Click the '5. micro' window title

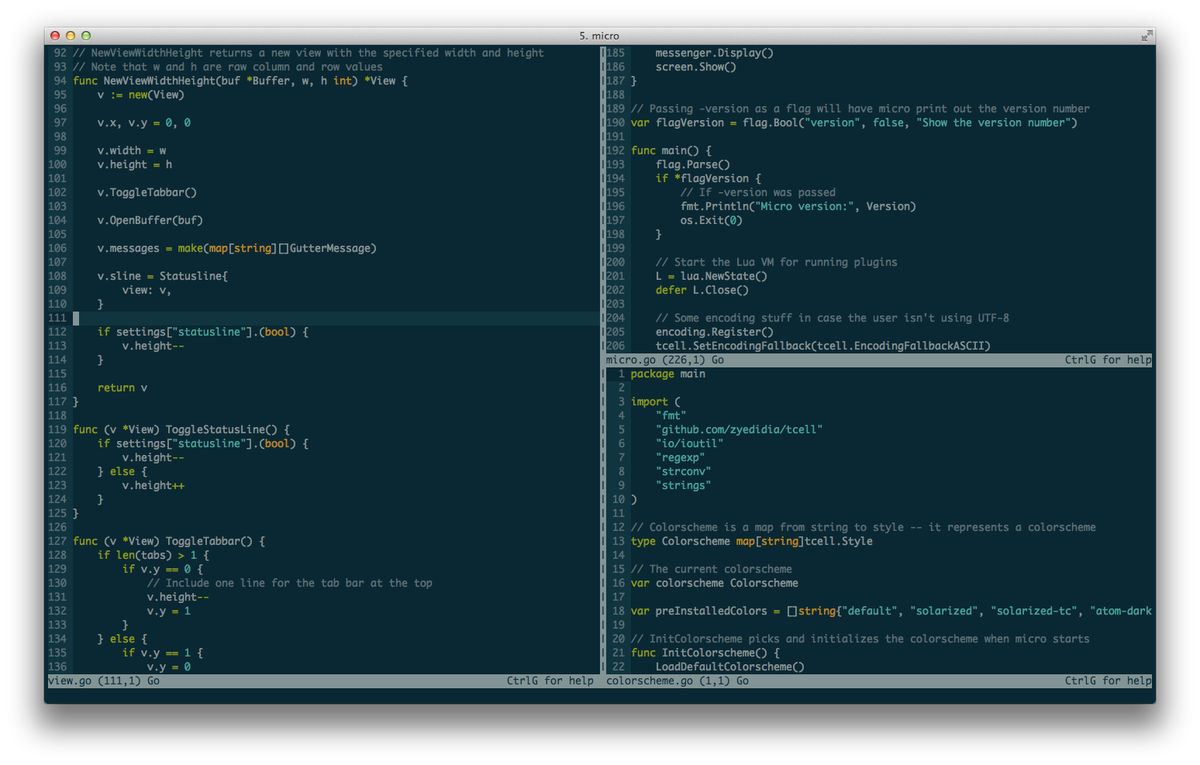tap(600, 36)
